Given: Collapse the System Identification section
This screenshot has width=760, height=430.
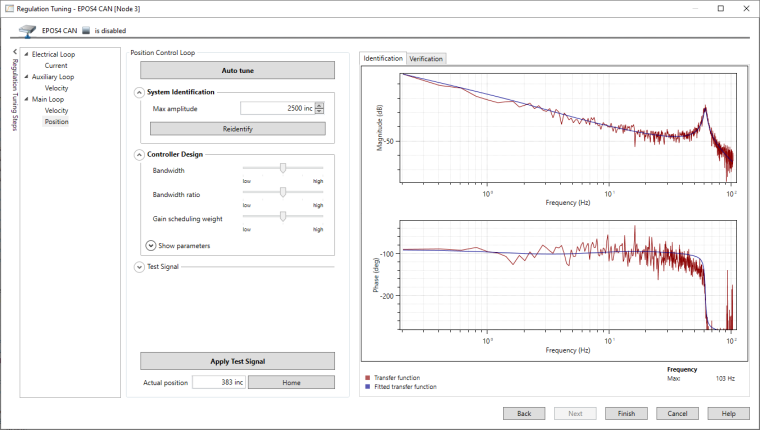Looking at the screenshot, I should click(139, 92).
